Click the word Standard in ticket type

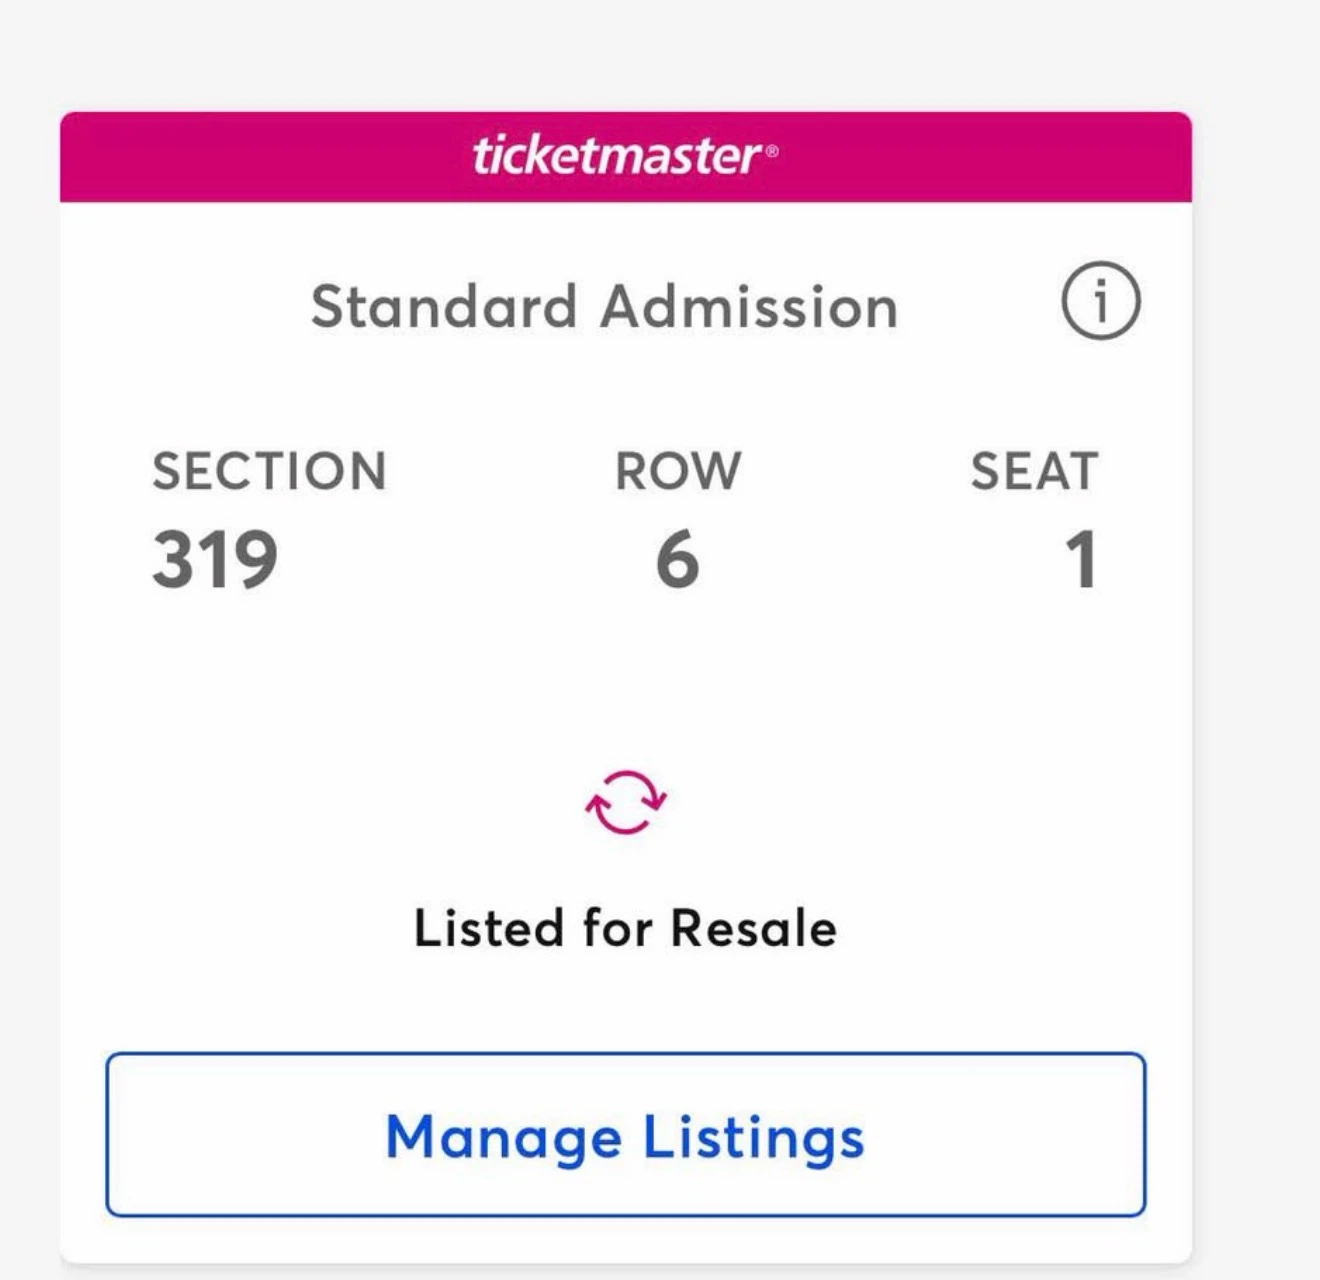pos(444,306)
